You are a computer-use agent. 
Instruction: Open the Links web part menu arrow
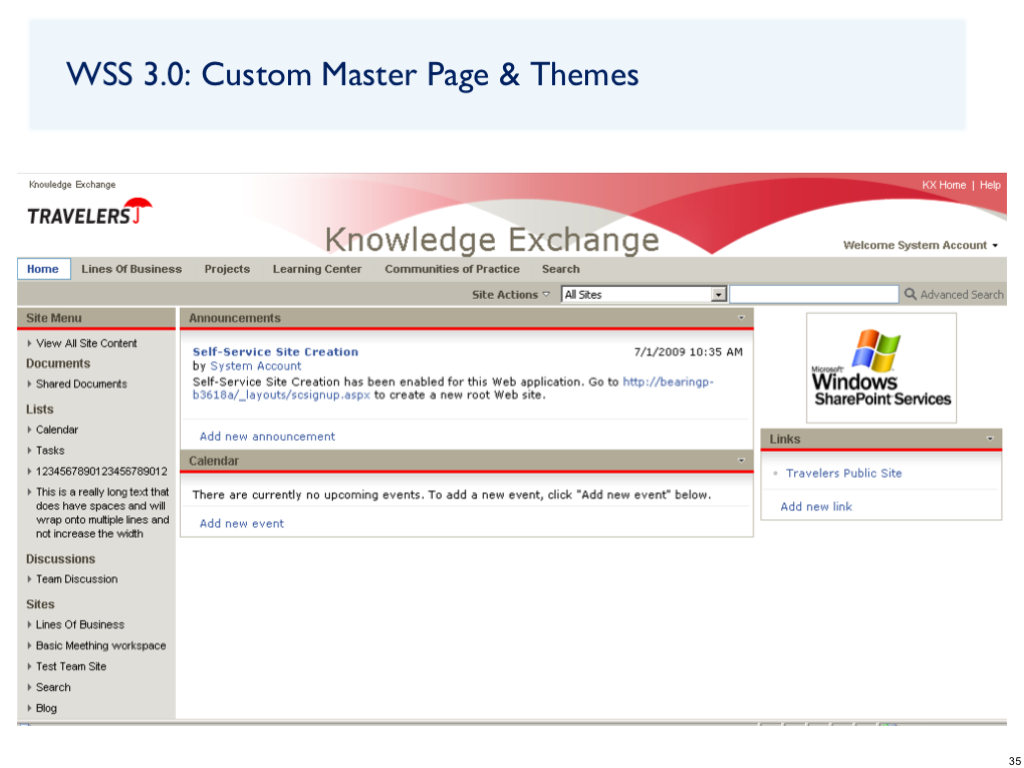990,439
